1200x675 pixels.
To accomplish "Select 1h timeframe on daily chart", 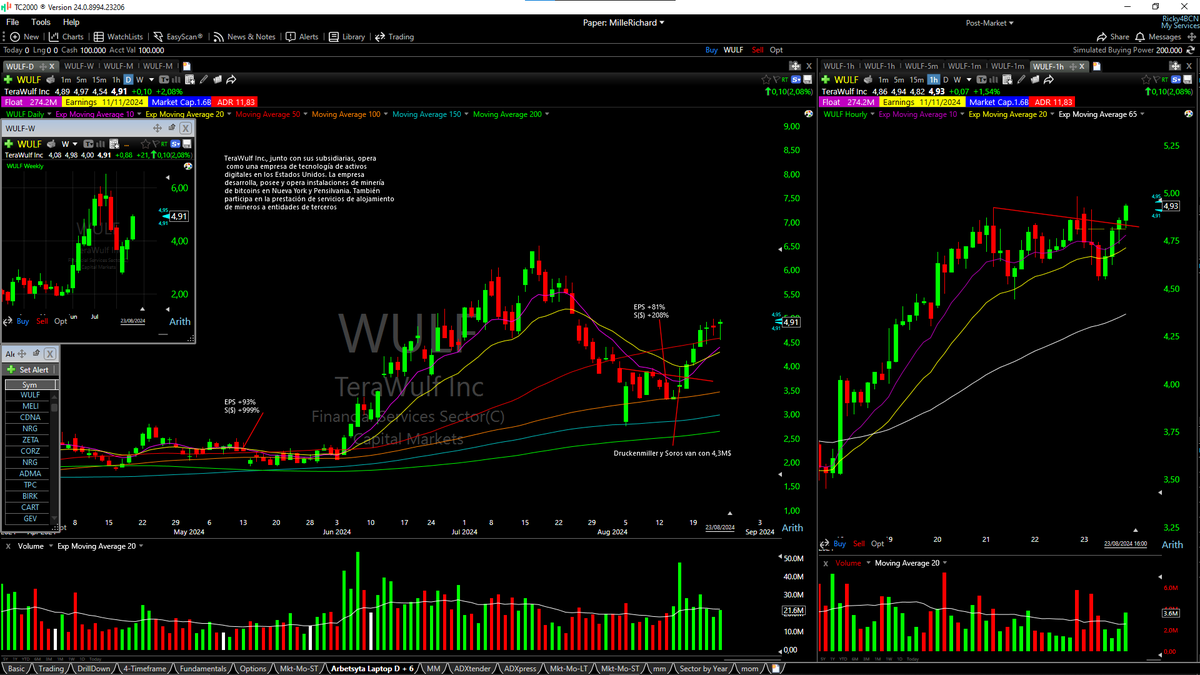I will (116, 79).
